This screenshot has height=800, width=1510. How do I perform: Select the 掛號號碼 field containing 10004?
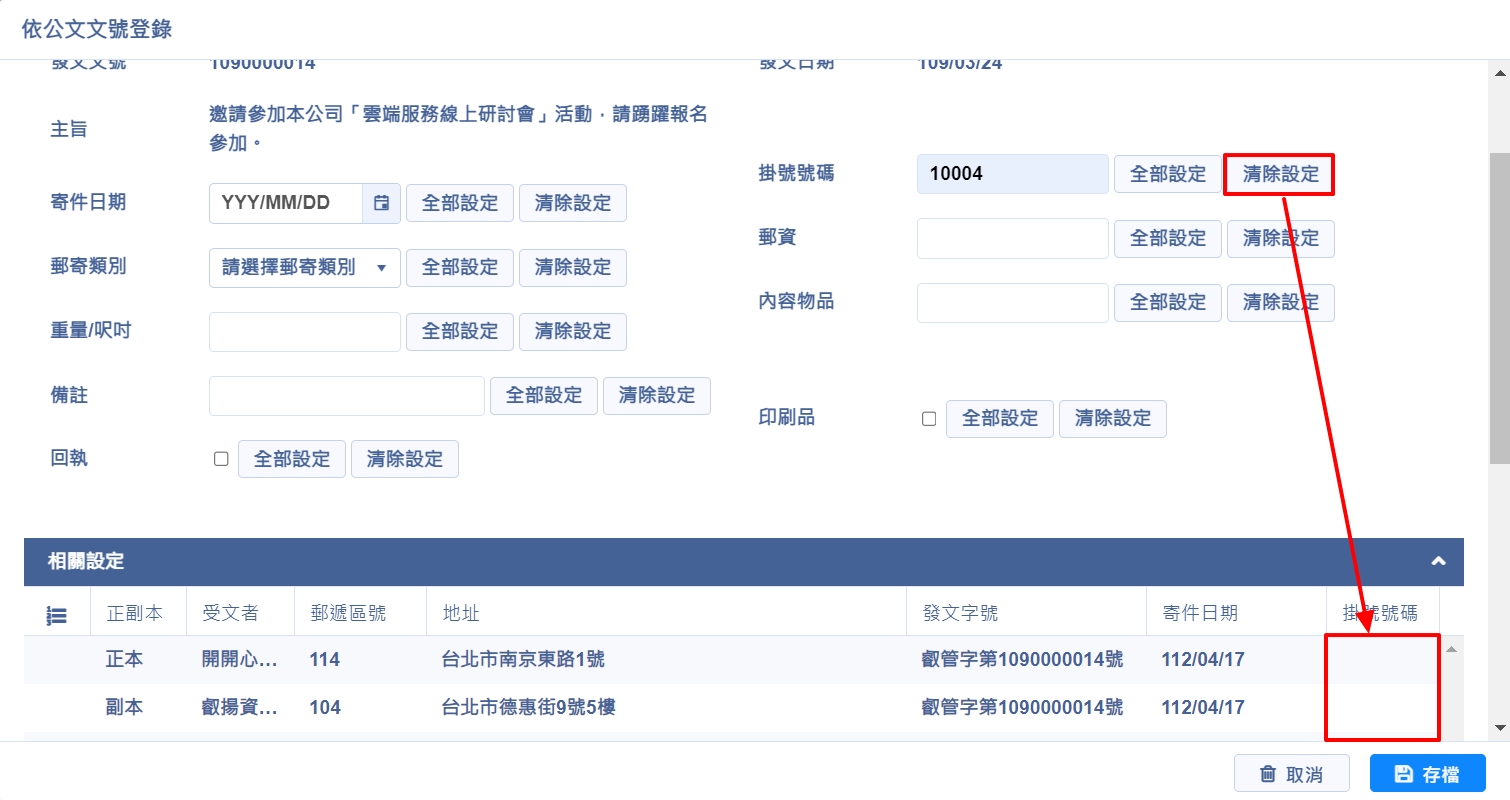point(1012,174)
